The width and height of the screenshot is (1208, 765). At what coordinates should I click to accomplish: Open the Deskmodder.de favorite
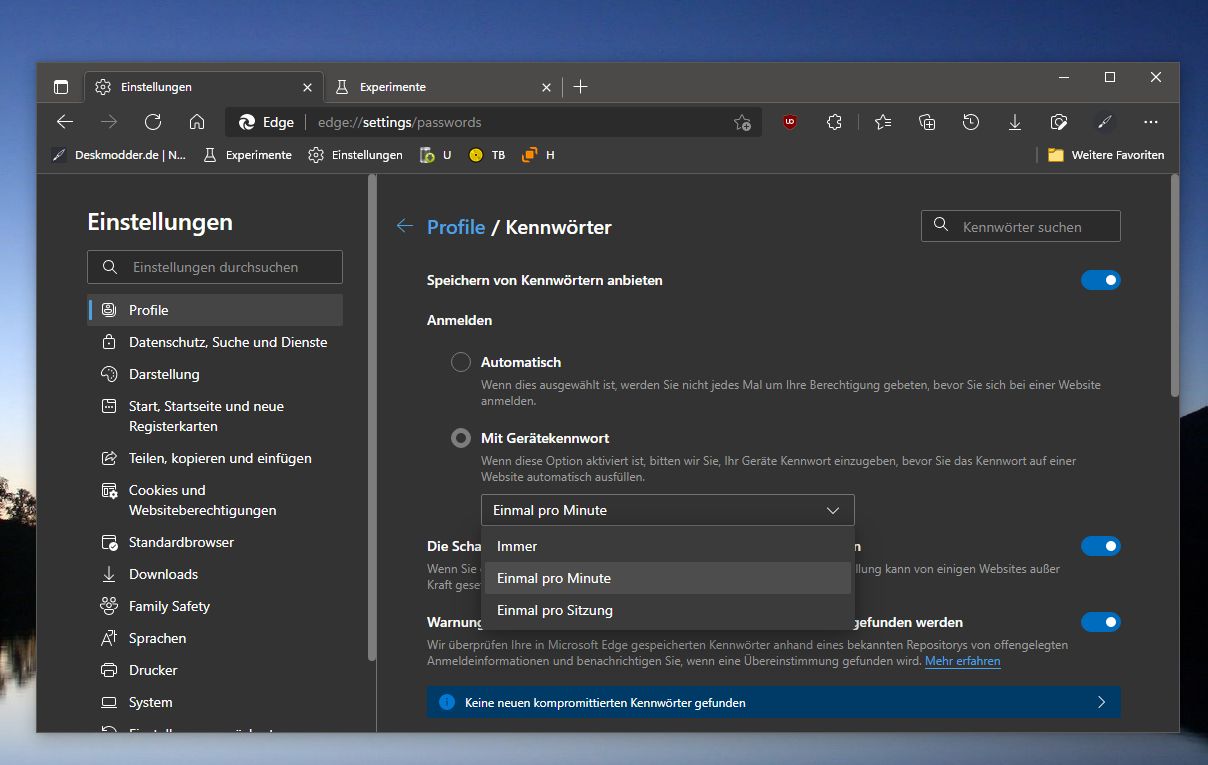pos(119,155)
